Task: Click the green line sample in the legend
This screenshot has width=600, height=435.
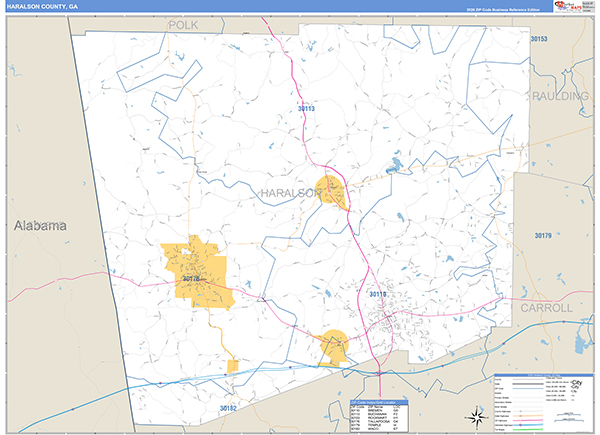Action: 528,430
